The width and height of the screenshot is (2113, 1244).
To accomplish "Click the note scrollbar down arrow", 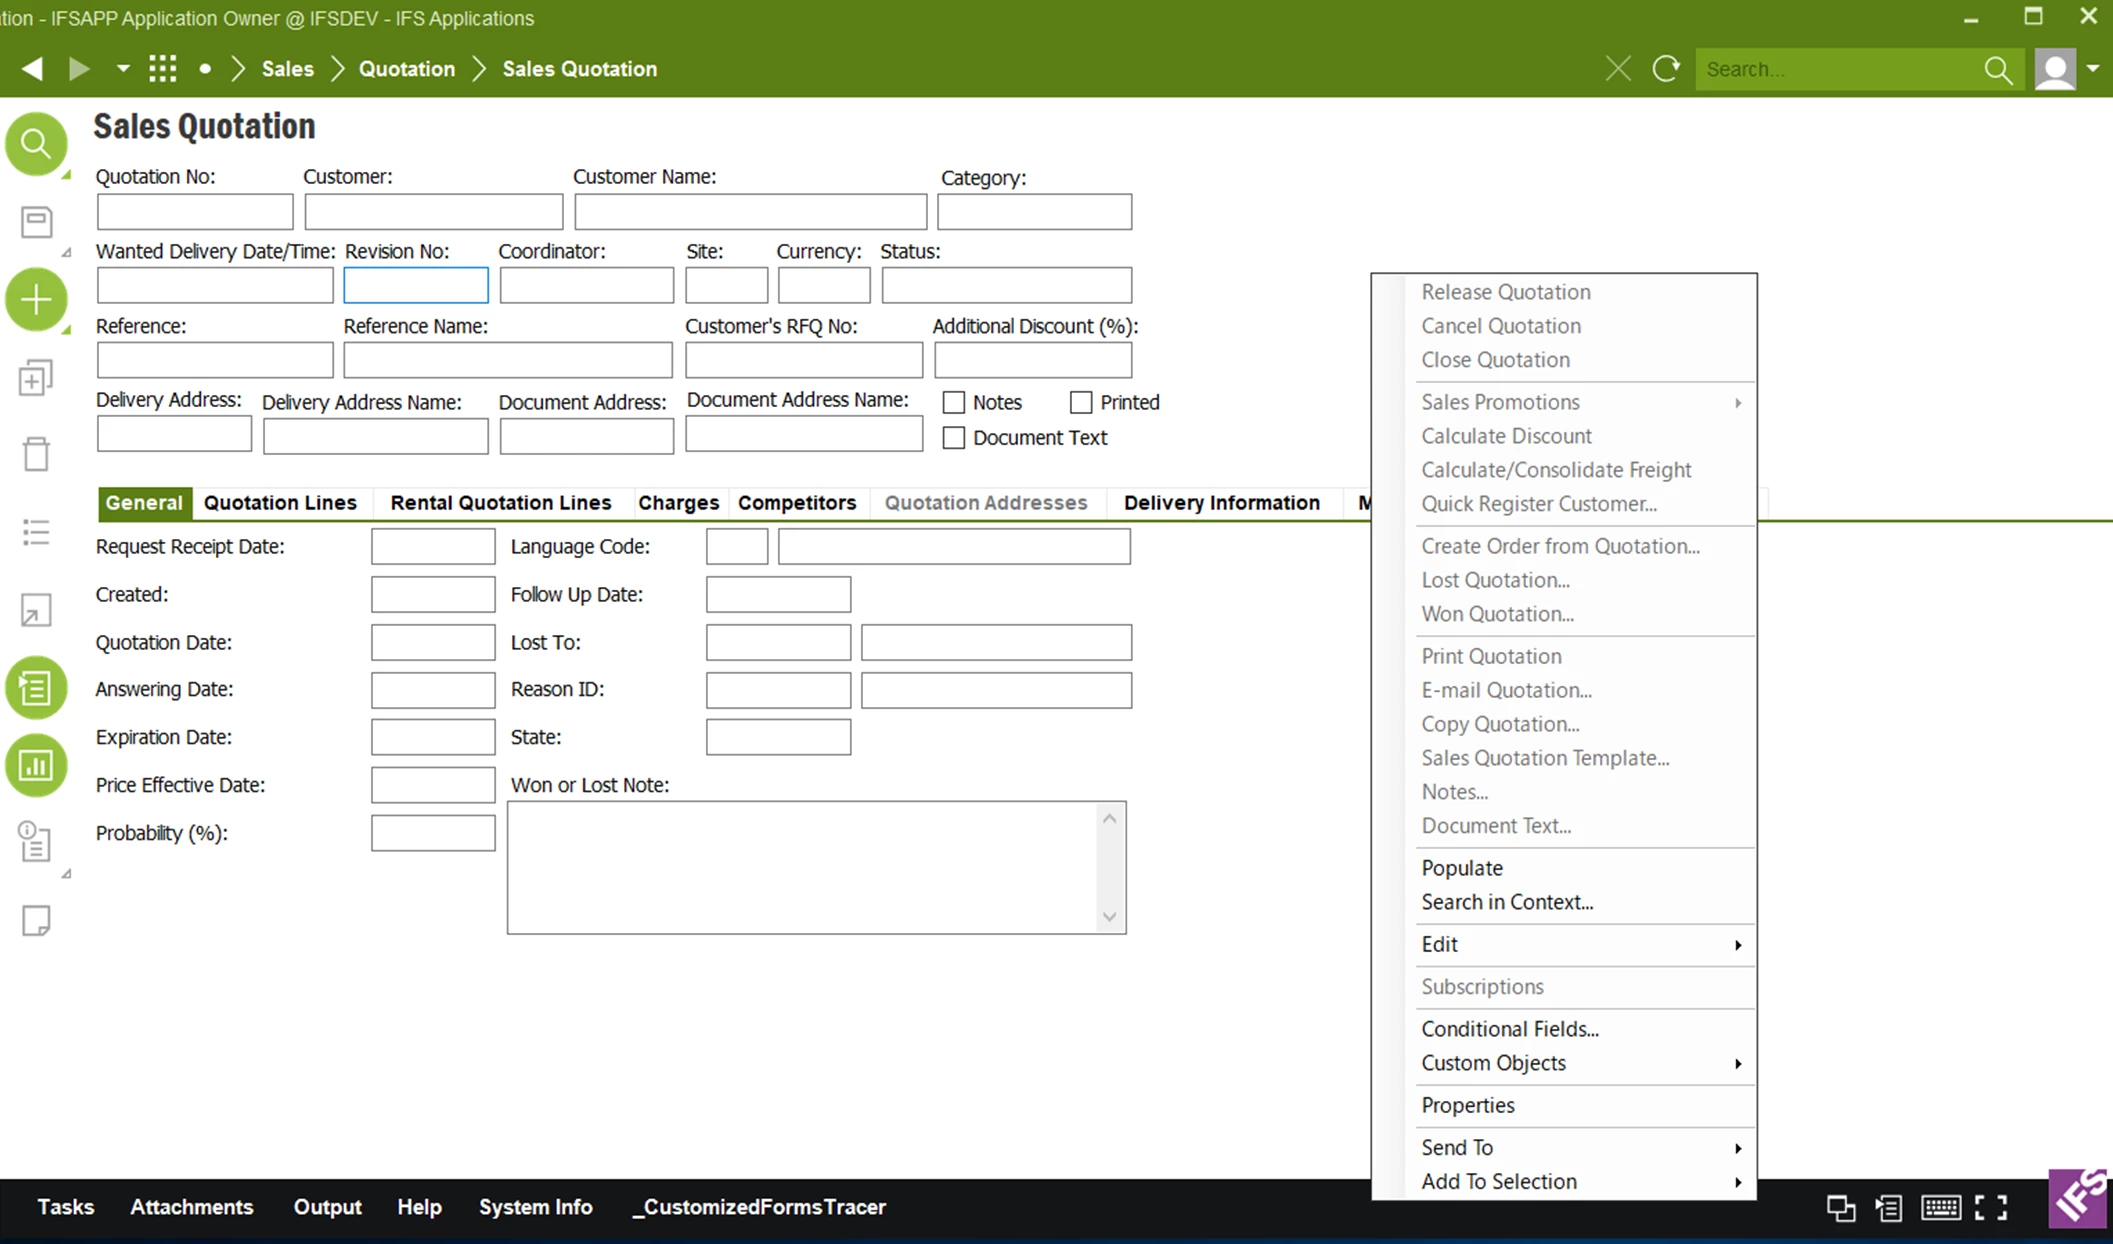I will (x=1109, y=917).
